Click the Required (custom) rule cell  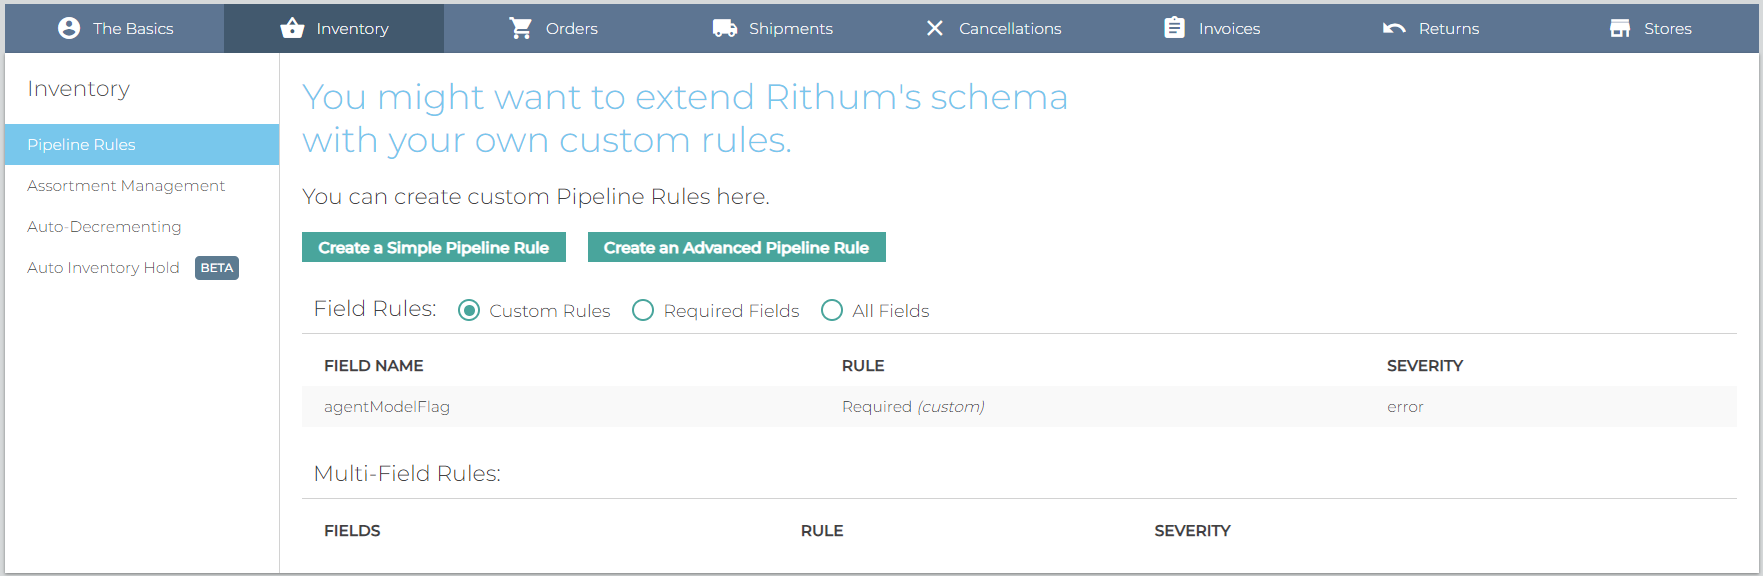[913, 406]
